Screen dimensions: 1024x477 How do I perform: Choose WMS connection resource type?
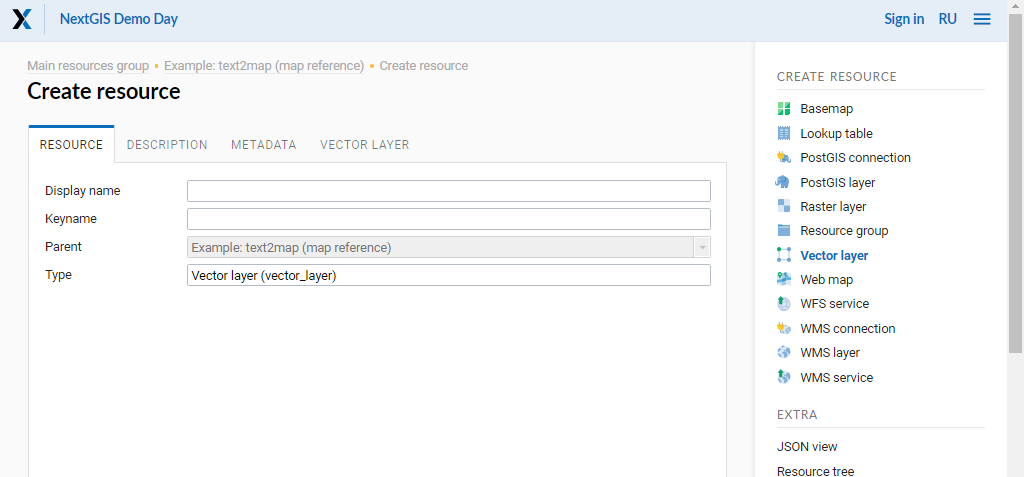[x=848, y=329]
